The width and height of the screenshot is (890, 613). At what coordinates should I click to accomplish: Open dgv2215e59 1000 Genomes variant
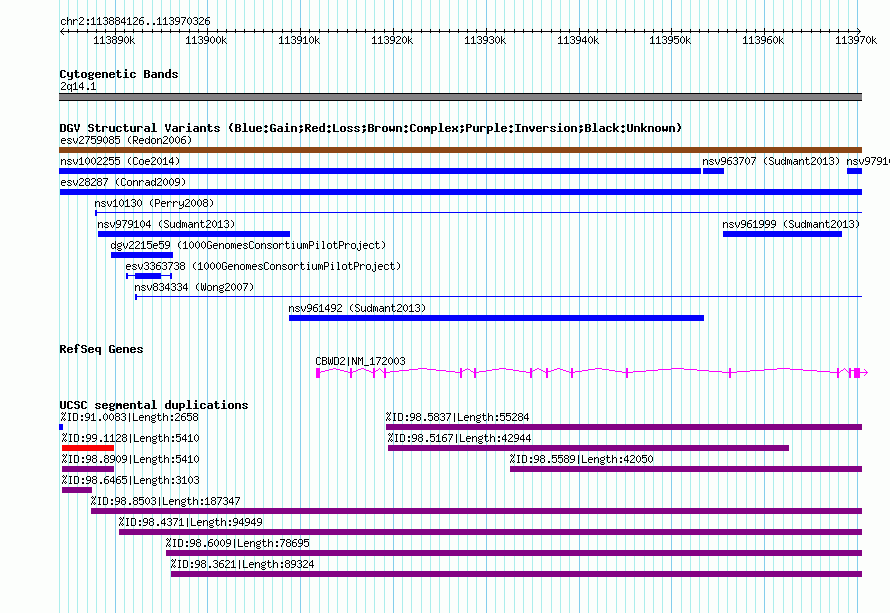142,255
